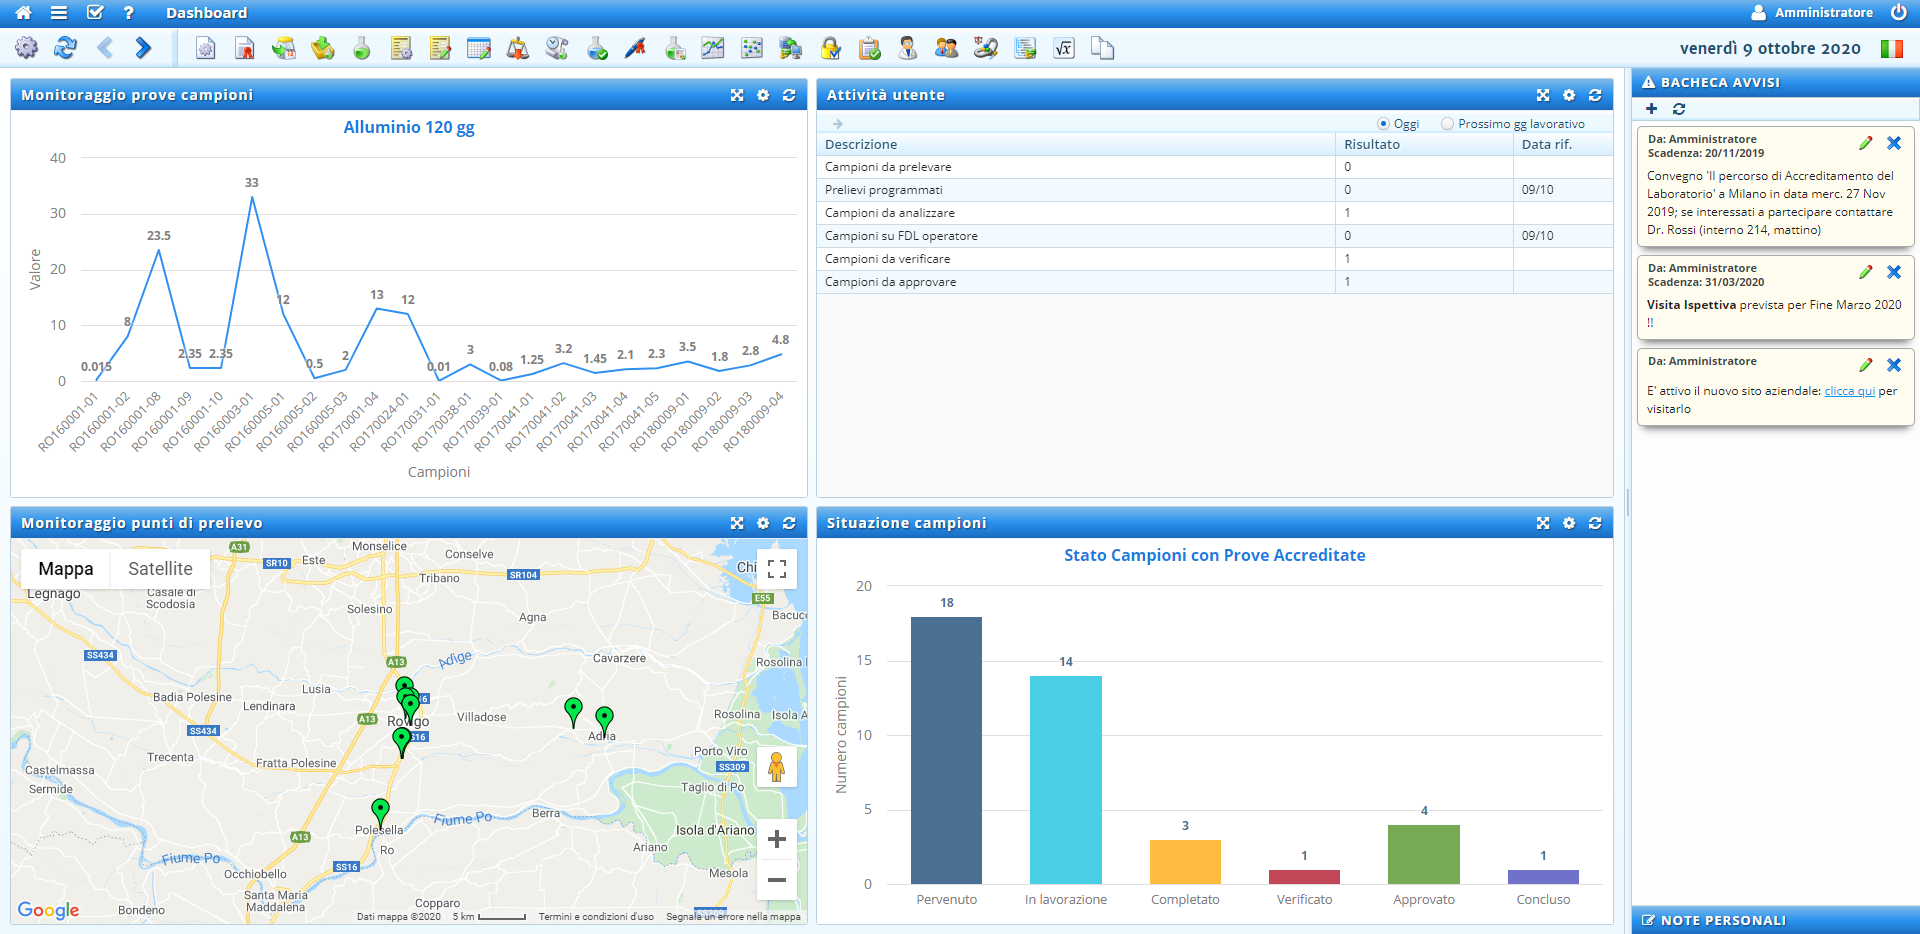Open the square root formula icon
Viewport: 1920px width, 934px height.
click(x=1064, y=48)
